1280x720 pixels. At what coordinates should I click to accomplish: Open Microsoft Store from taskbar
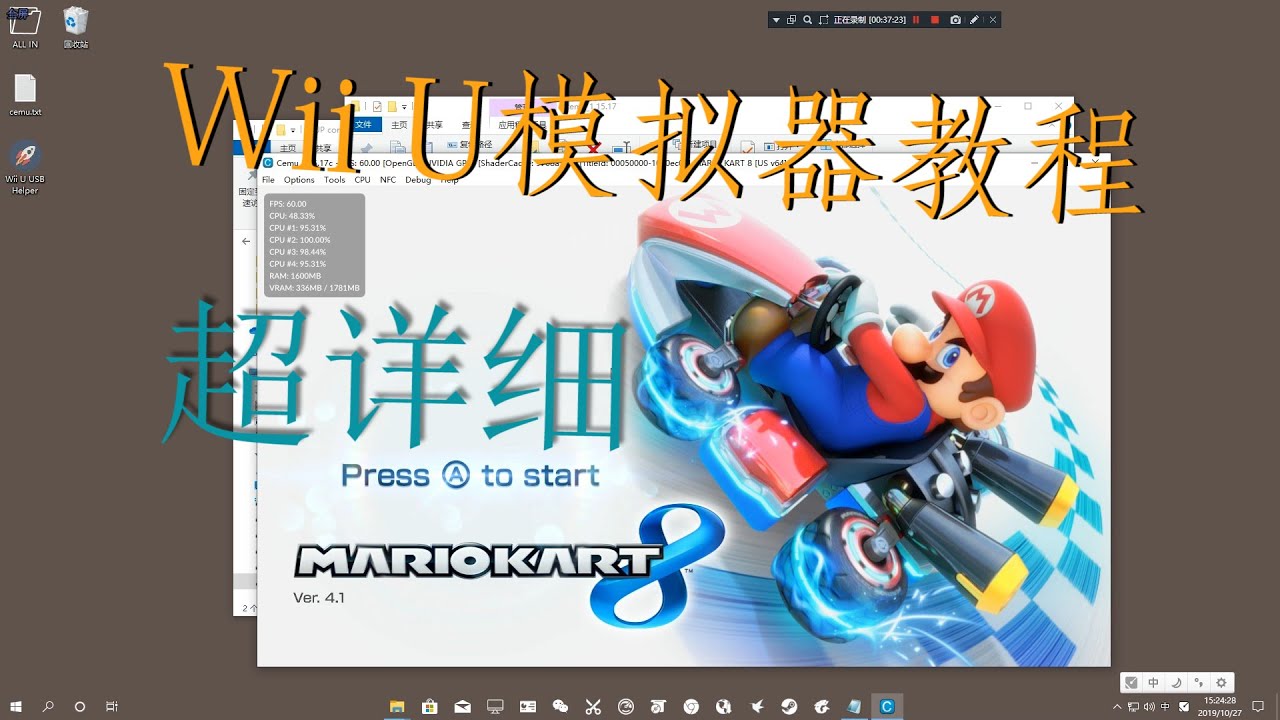pyautogui.click(x=430, y=706)
